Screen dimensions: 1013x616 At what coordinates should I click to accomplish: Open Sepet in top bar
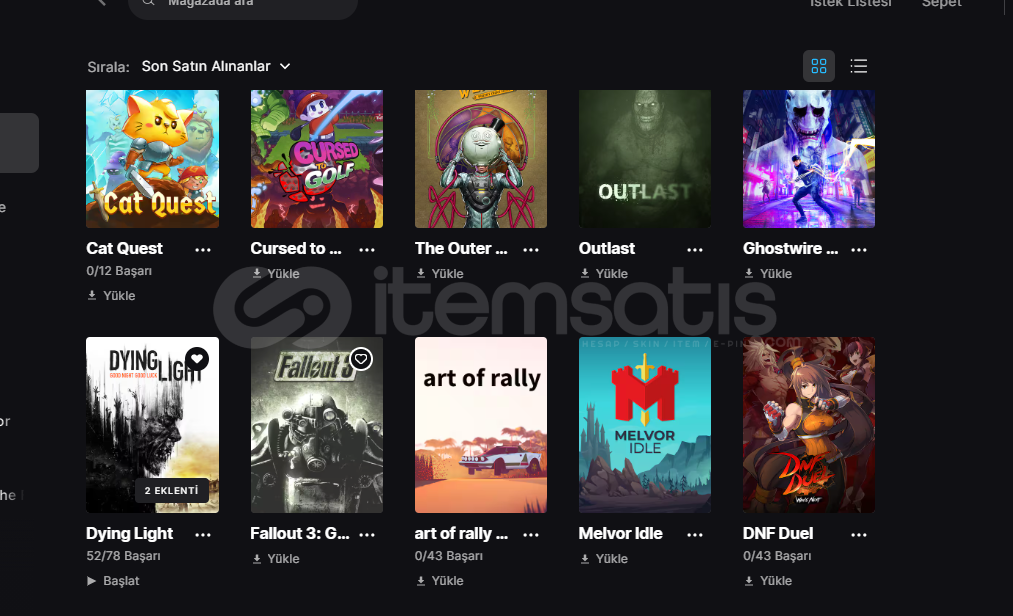[x=942, y=3]
